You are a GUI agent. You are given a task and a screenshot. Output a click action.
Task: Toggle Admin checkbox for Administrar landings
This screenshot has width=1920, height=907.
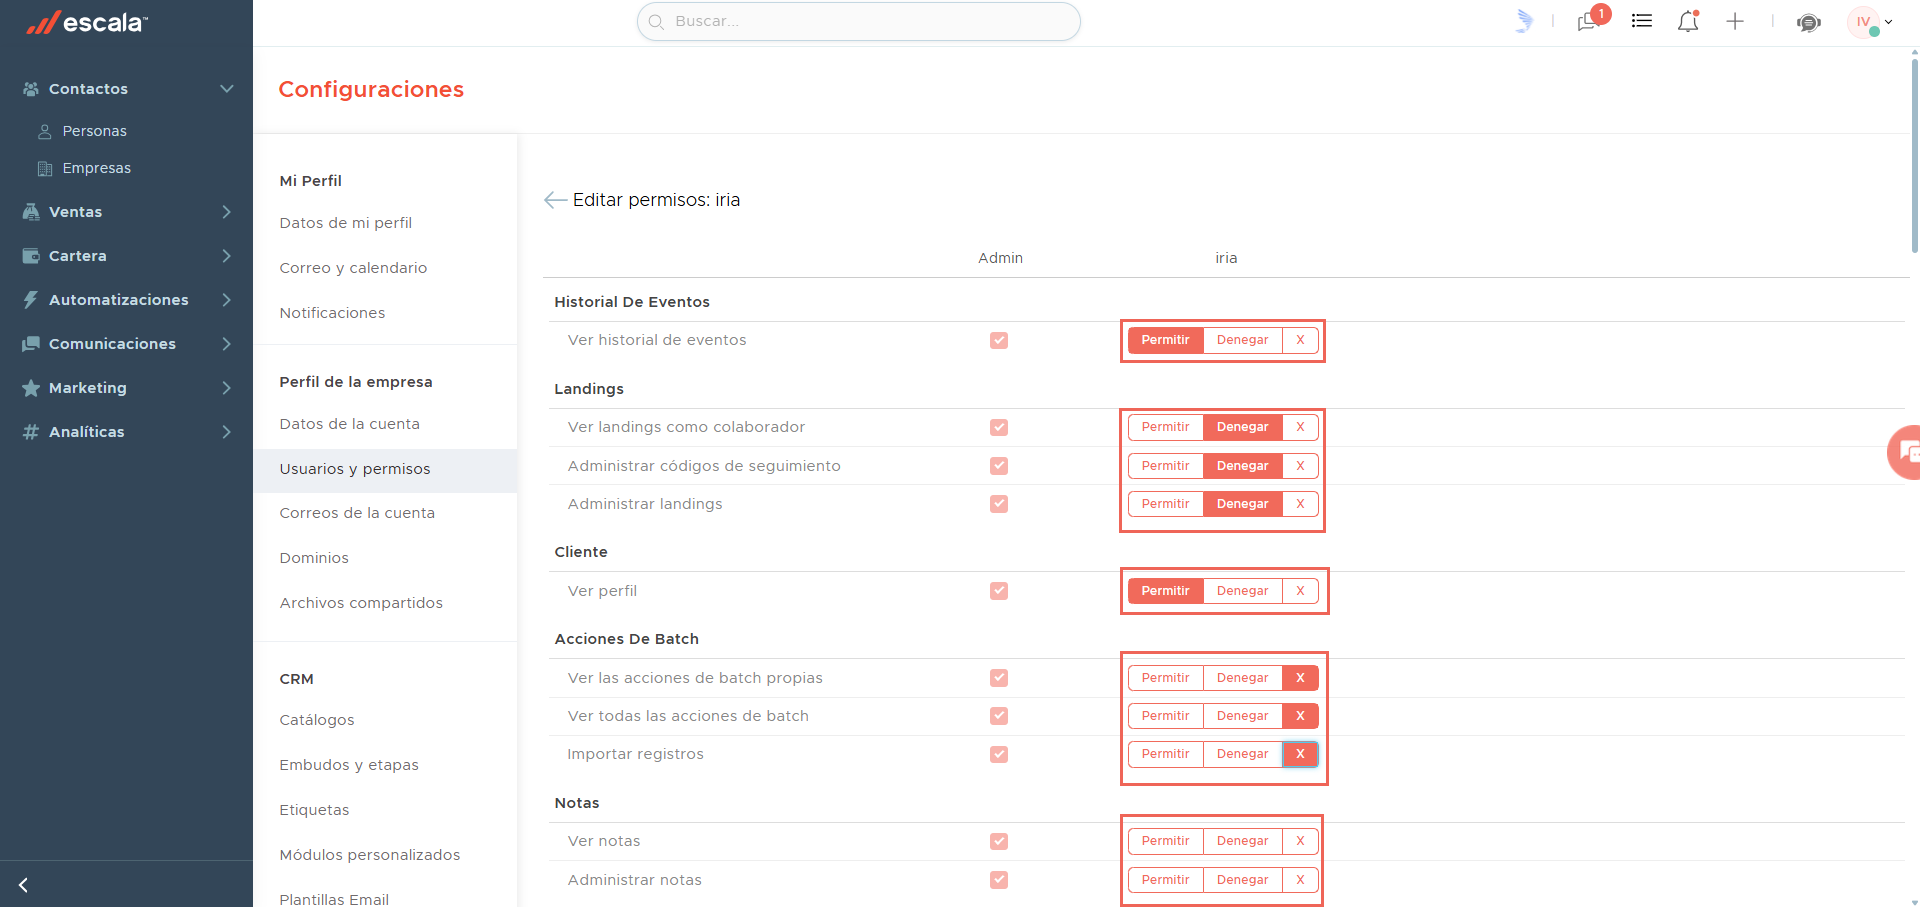click(999, 504)
